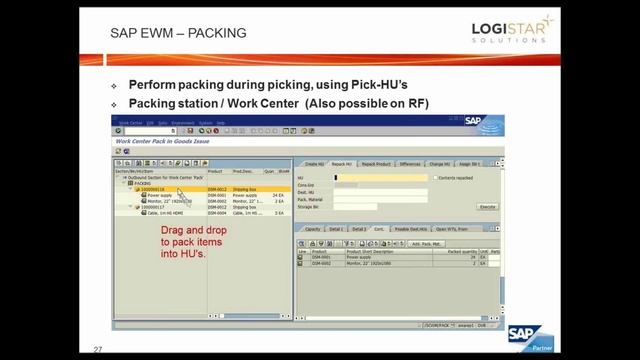Viewport: 640px width, 360px height.
Task: Click the Save icon in SAP toolbar
Action: 190,131
